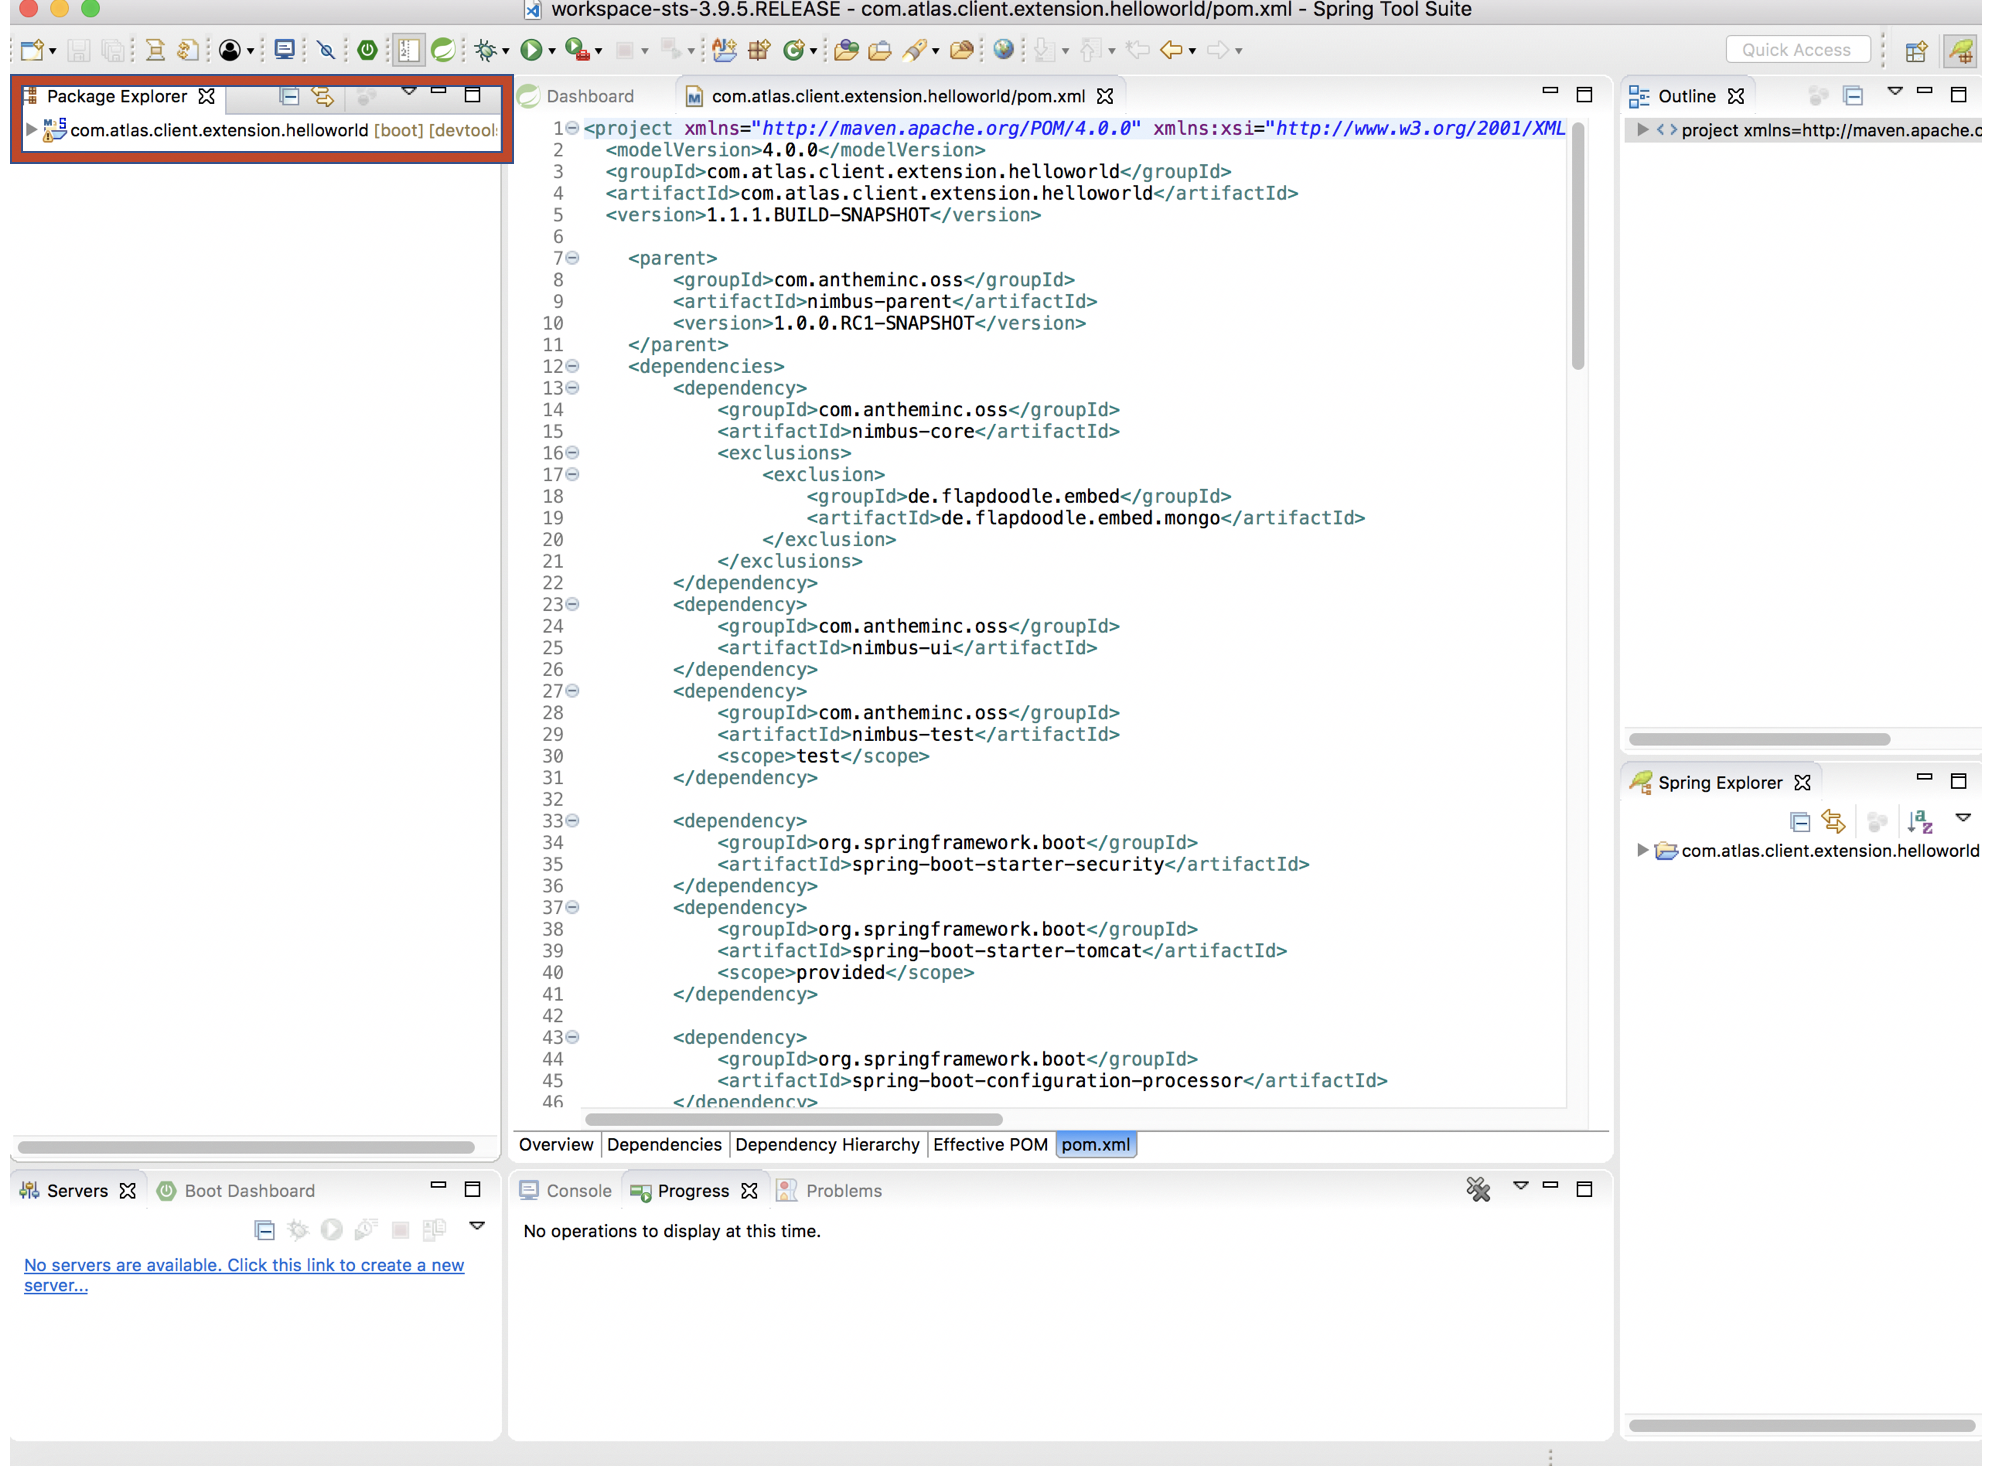1992x1466 pixels.
Task: Click the Open Task person icon
Action: point(230,50)
